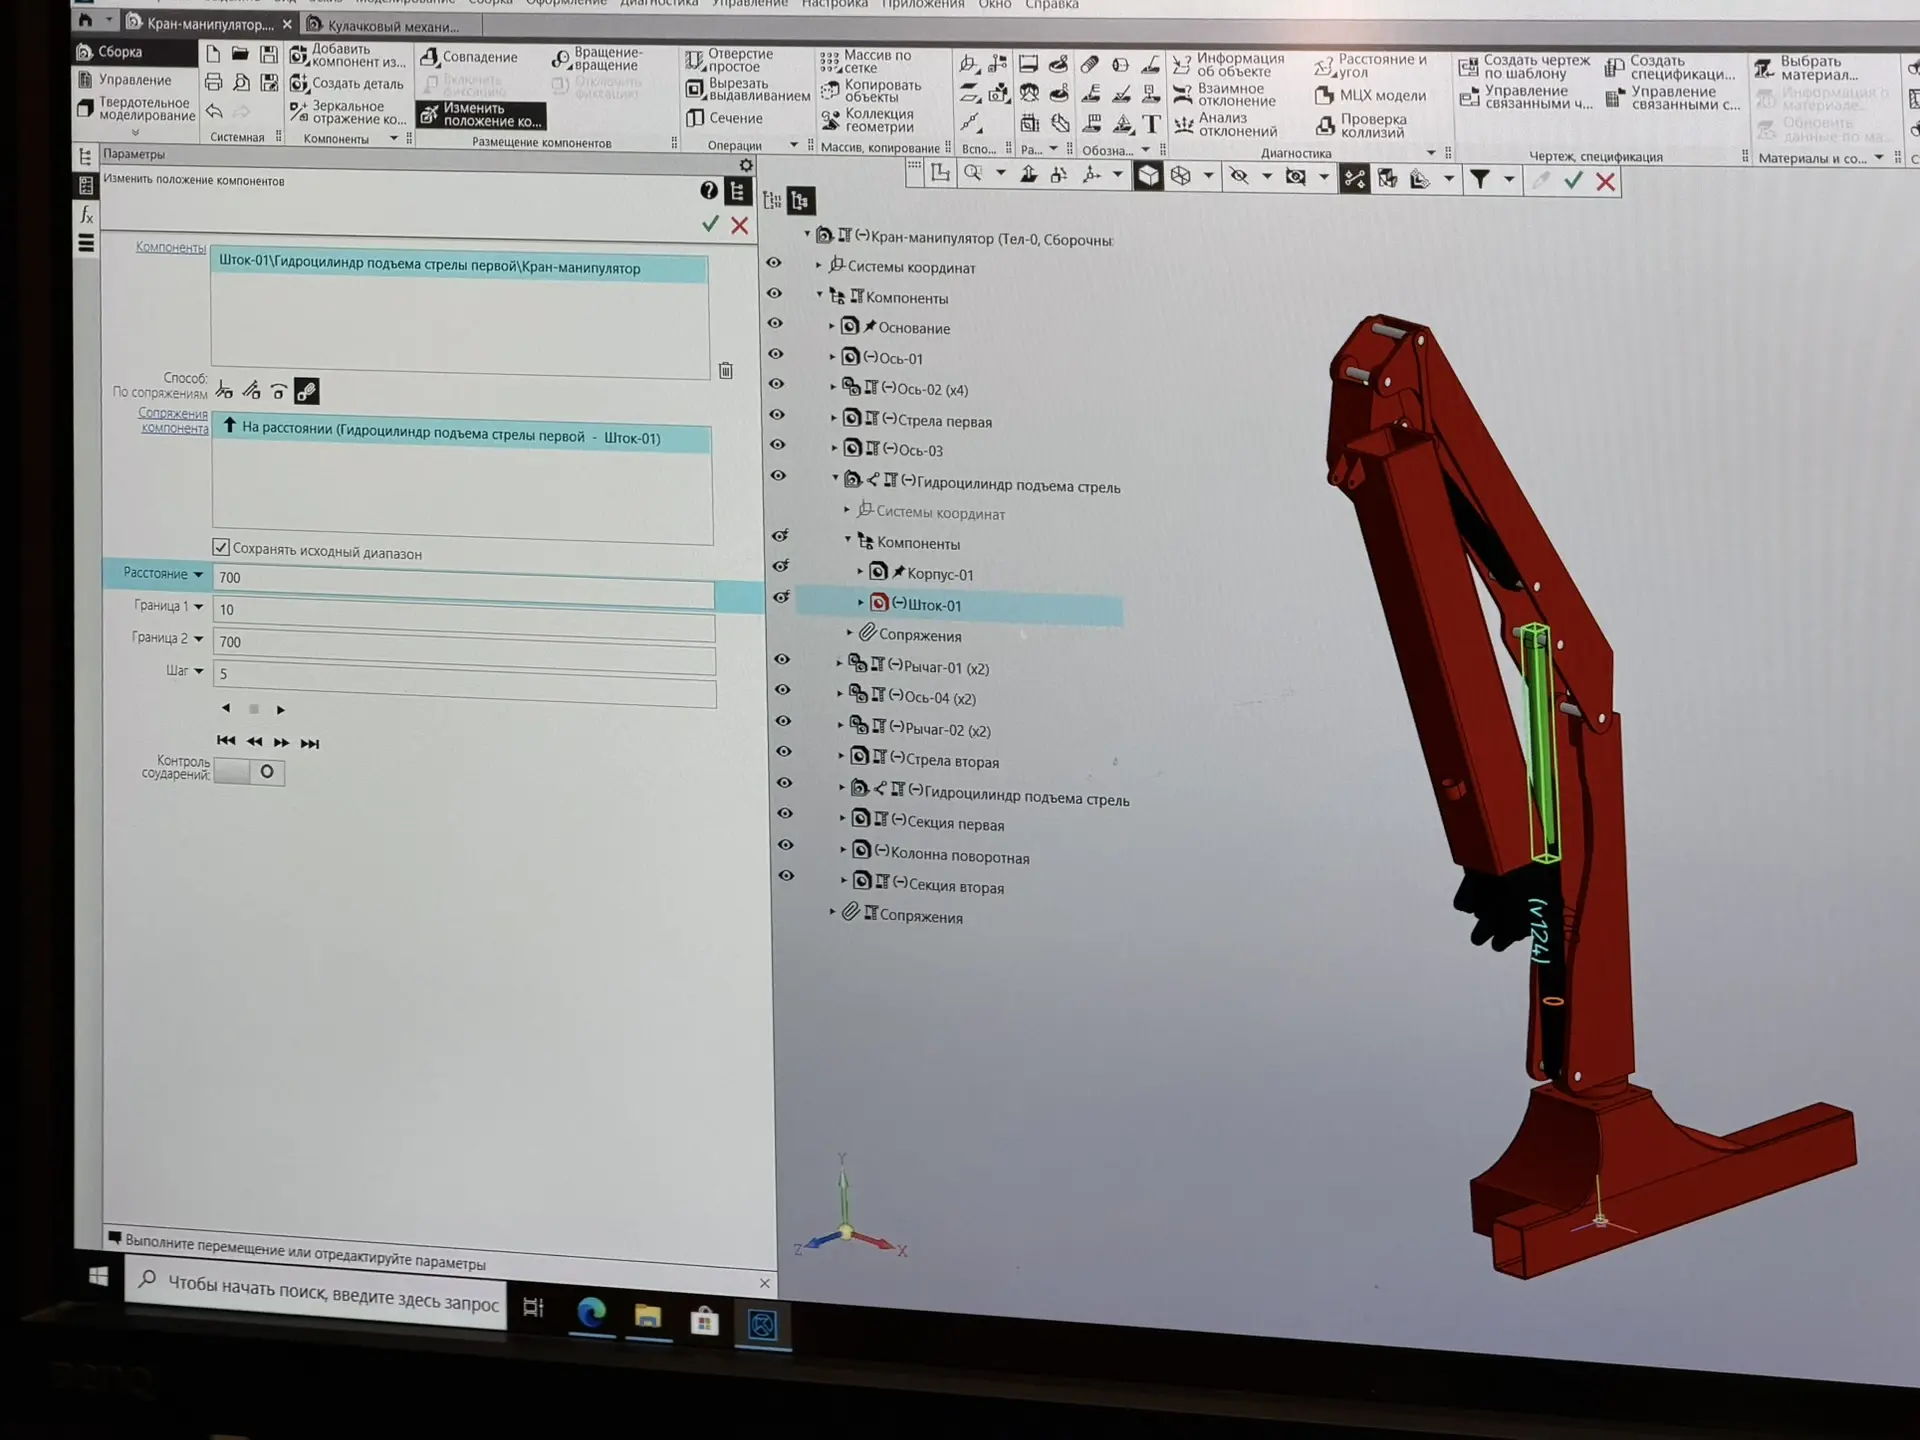This screenshot has width=1920, height=1440.
Task: Click Выбрать материал tool
Action: click(x=1806, y=68)
